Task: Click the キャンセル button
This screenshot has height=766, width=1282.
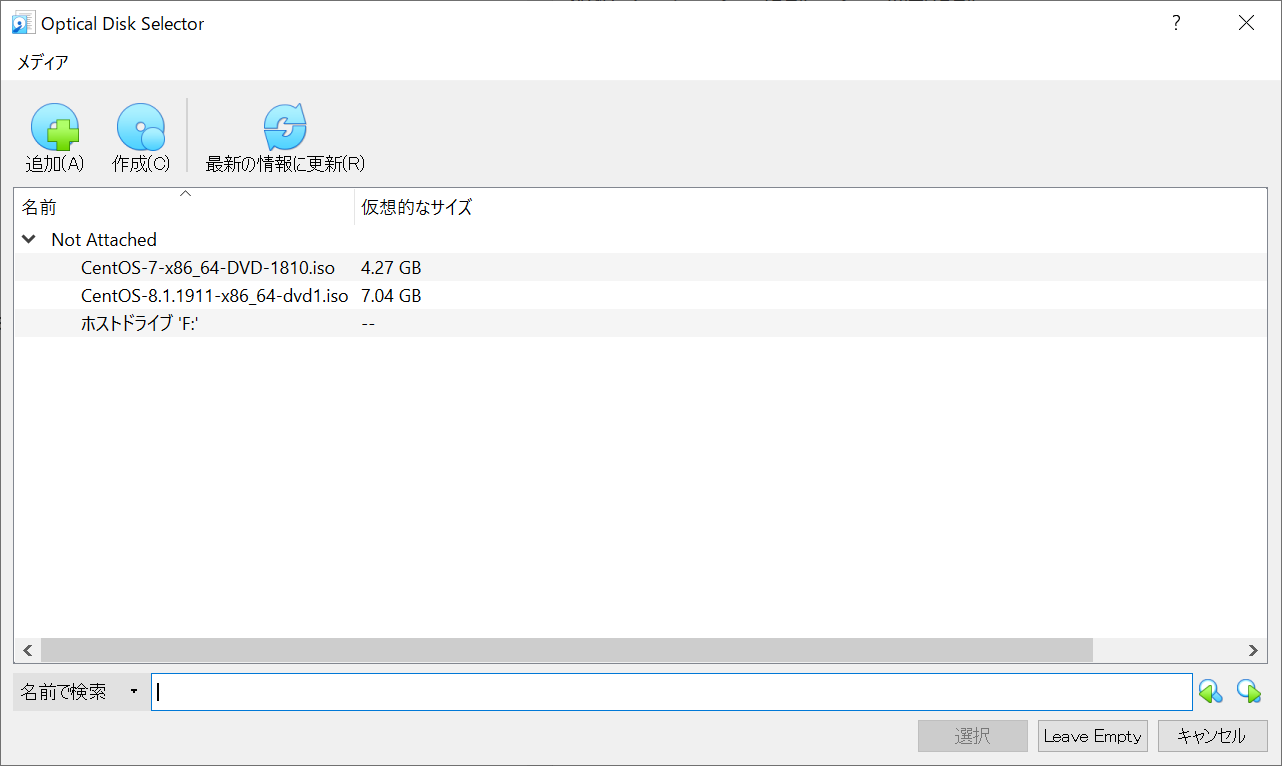Action: click(1212, 736)
